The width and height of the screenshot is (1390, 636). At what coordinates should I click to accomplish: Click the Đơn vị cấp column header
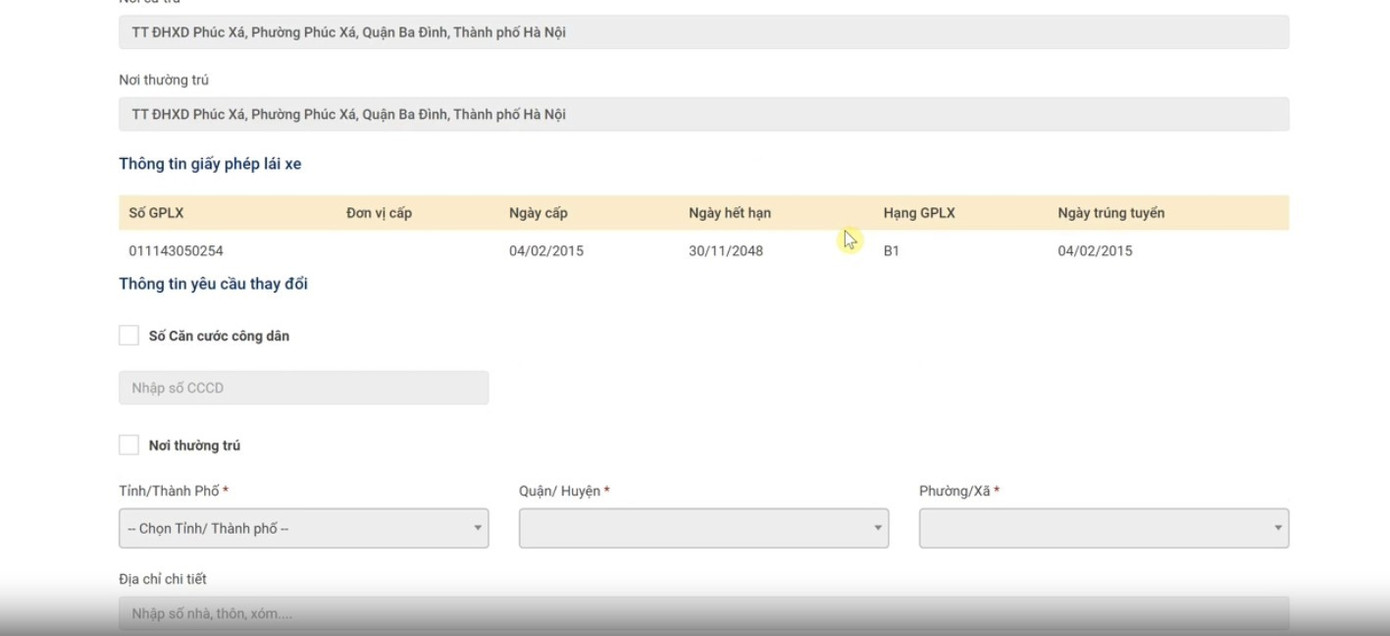379,213
